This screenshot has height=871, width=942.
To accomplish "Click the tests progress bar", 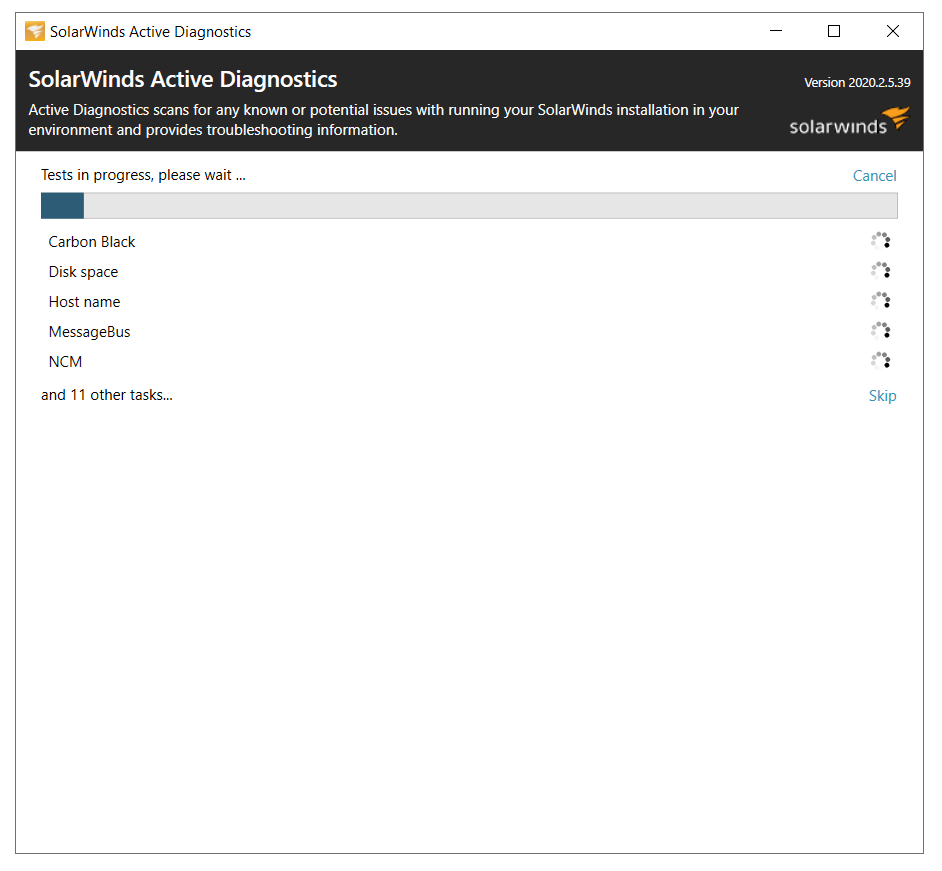I will [469, 206].
